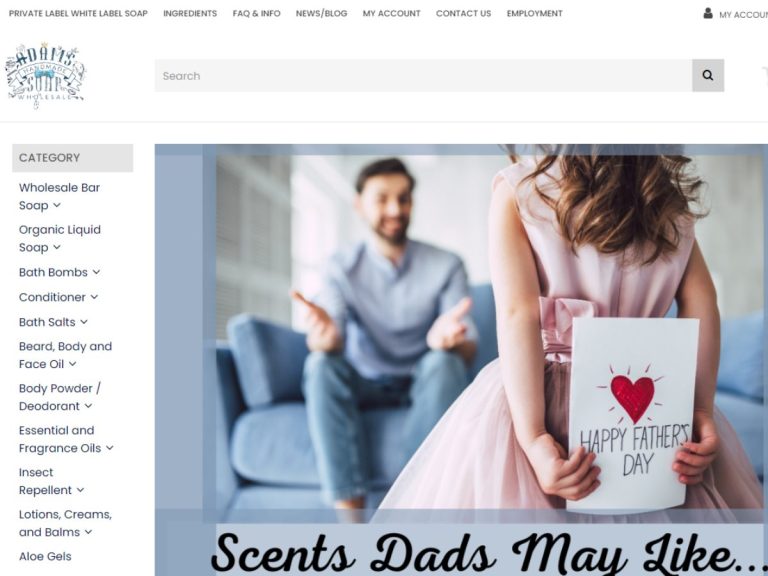Click the magnifying glass search button
Screen dimensions: 768x576
point(708,75)
